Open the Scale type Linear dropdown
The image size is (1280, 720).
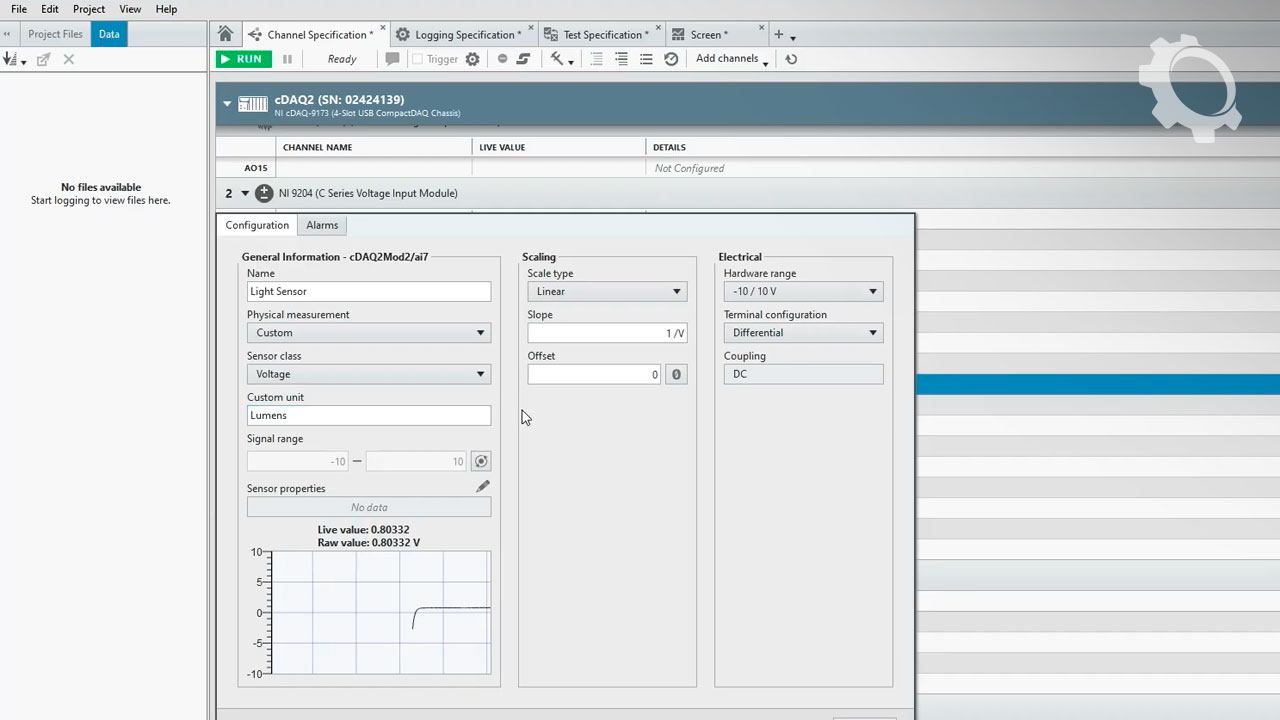(606, 291)
